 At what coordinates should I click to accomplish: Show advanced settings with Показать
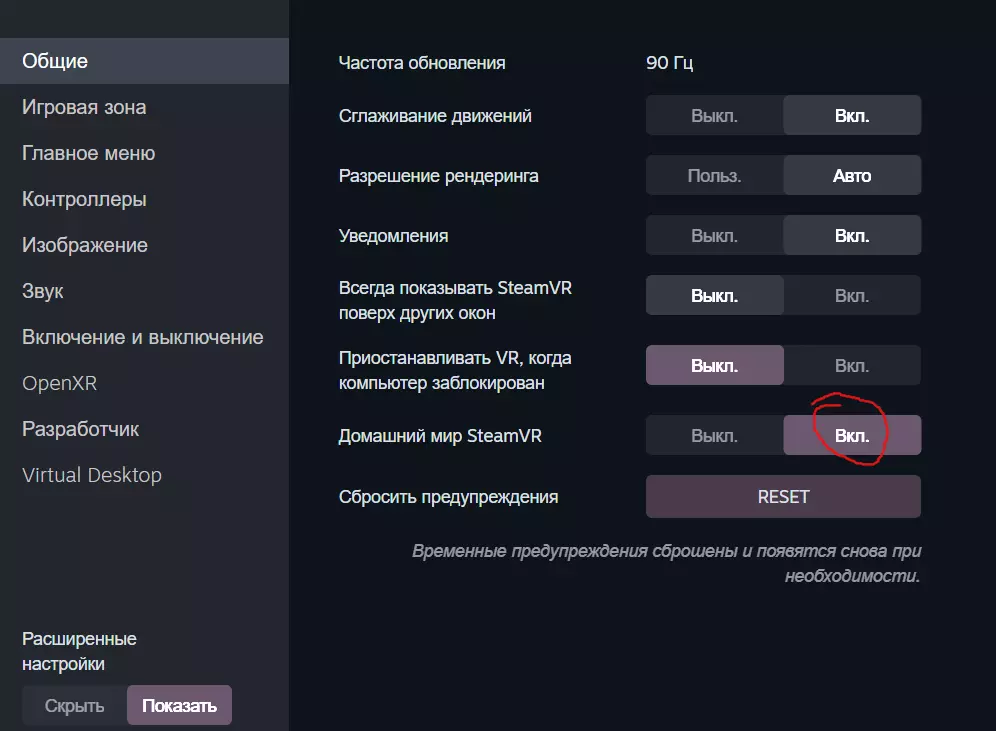coord(179,705)
